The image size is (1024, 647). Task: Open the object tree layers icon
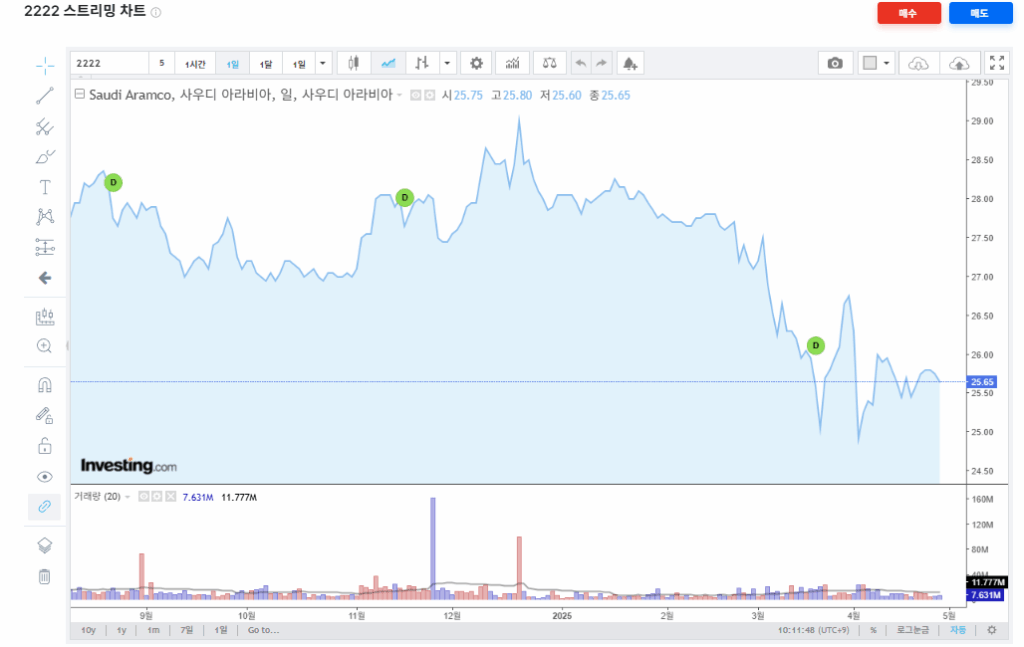(x=45, y=545)
